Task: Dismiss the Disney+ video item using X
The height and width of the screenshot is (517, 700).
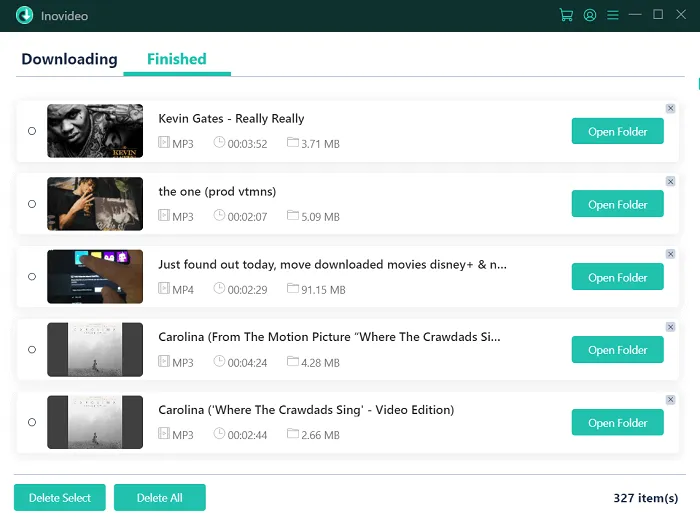Action: click(670, 254)
